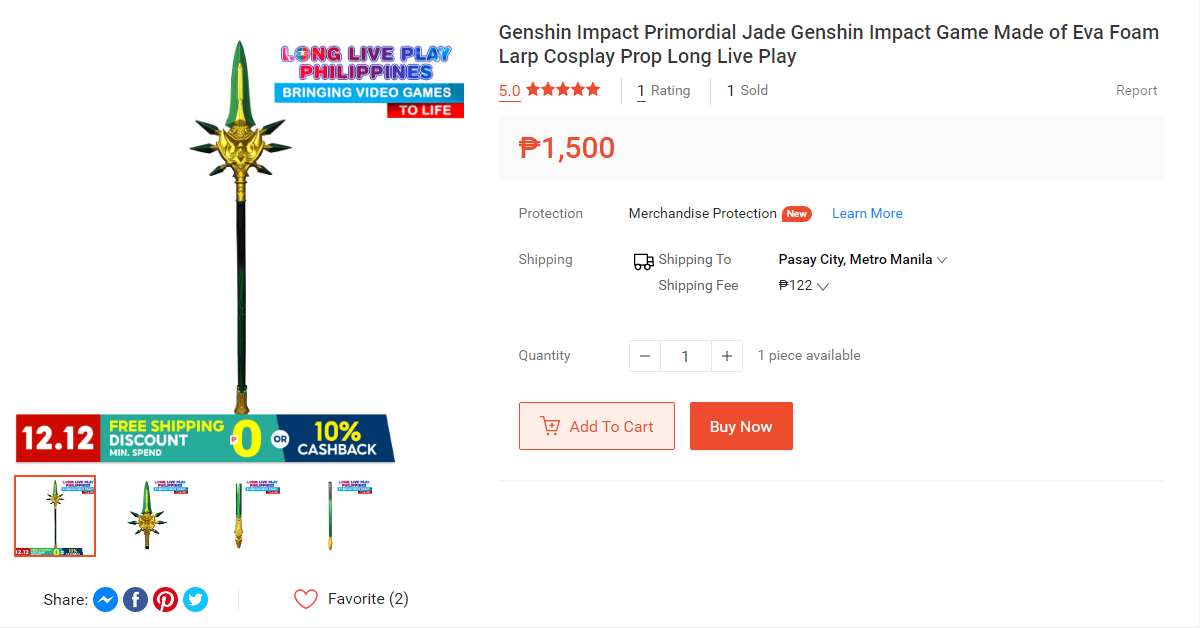
Task: Open the 1 Rating reviews link
Action: [x=664, y=90]
